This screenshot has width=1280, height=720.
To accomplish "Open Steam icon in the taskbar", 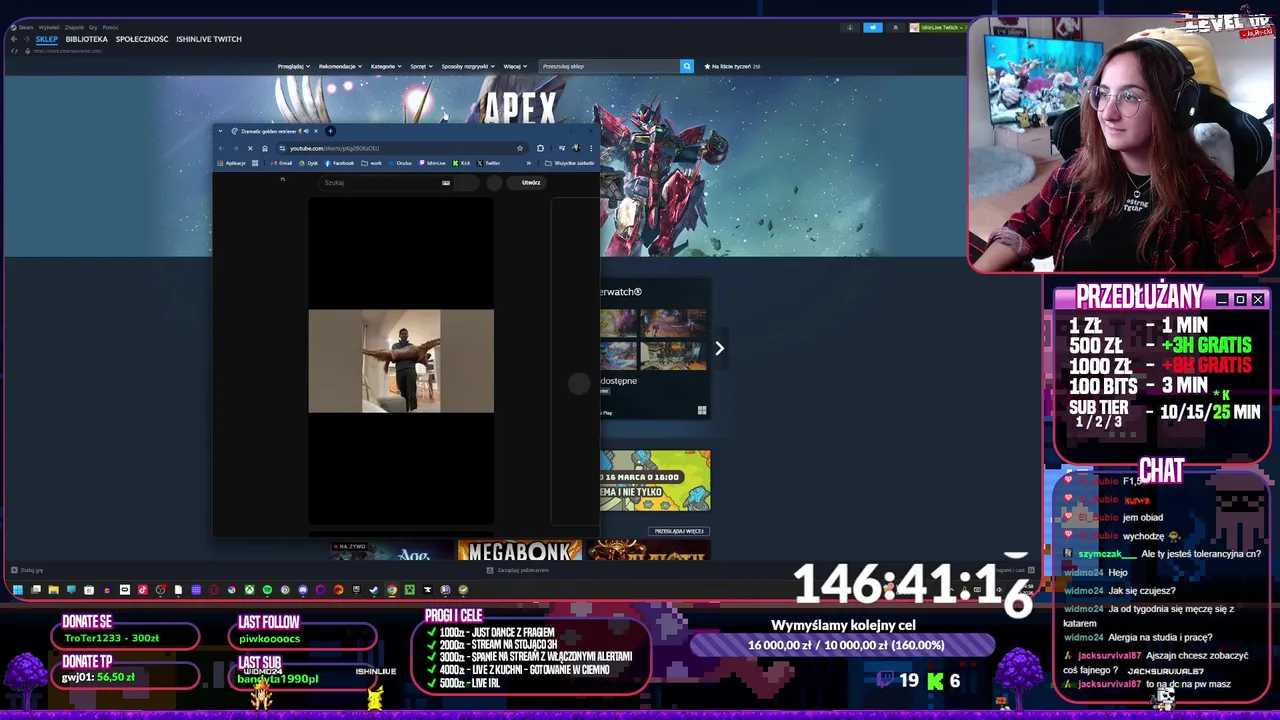I will coord(374,590).
